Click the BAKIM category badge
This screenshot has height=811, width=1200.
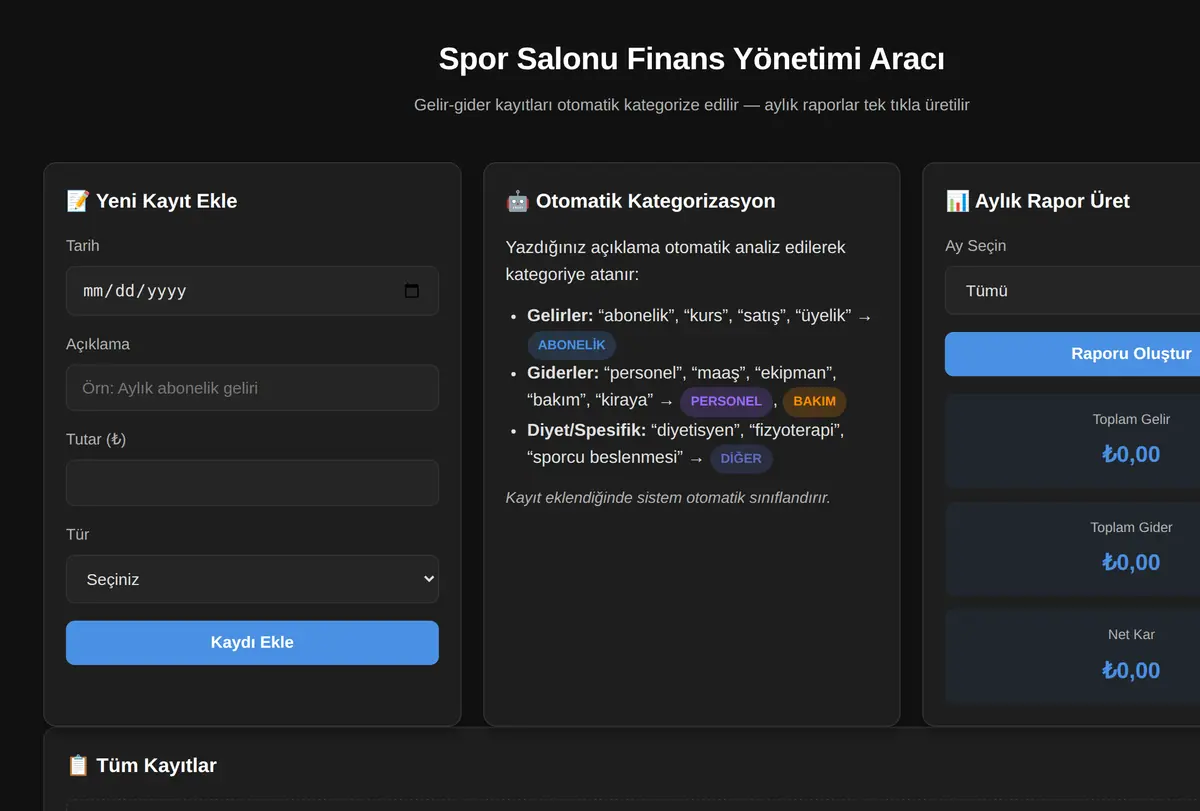(x=815, y=401)
